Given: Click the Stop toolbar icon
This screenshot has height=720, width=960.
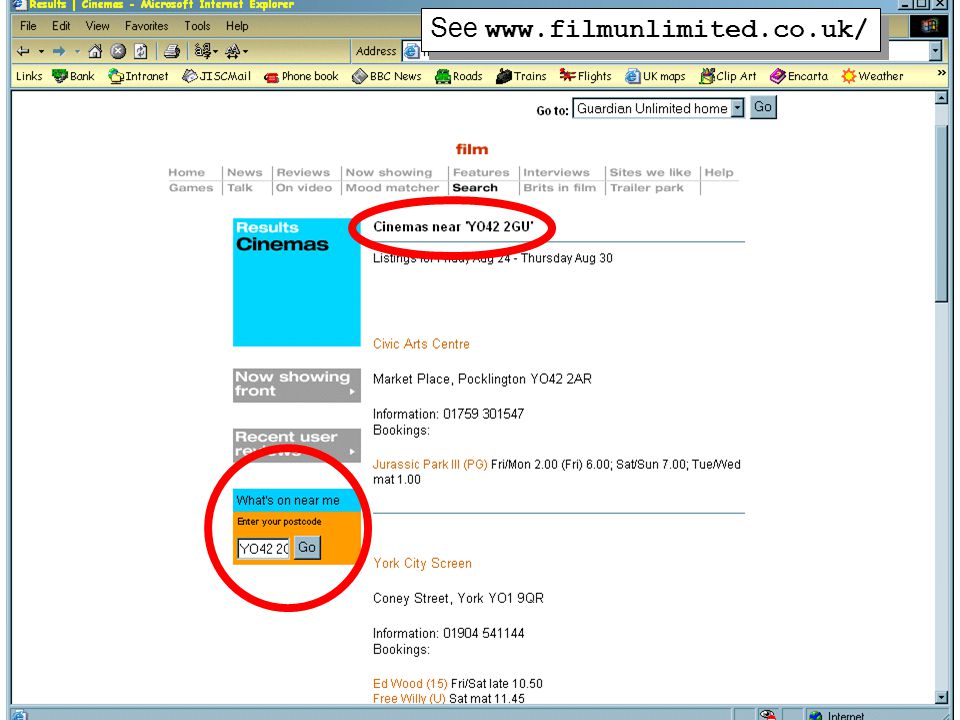Looking at the screenshot, I should [118, 51].
